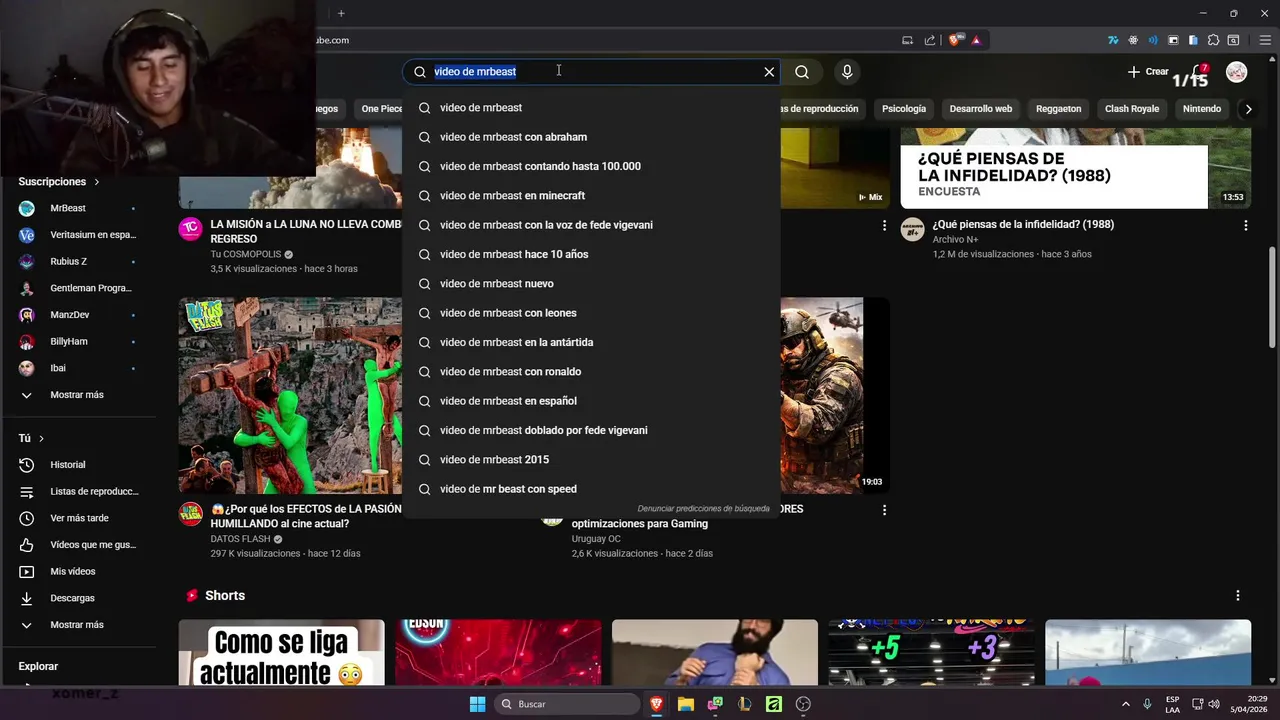The height and width of the screenshot is (720, 1280).
Task: Open '¿Qué piensas de la infidelidad?' video thumbnail
Action: (1075, 168)
